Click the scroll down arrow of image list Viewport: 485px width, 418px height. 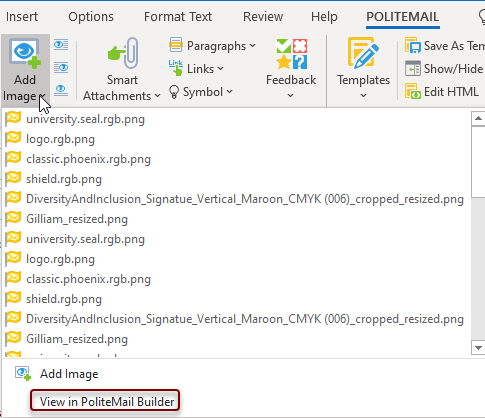pos(478,348)
